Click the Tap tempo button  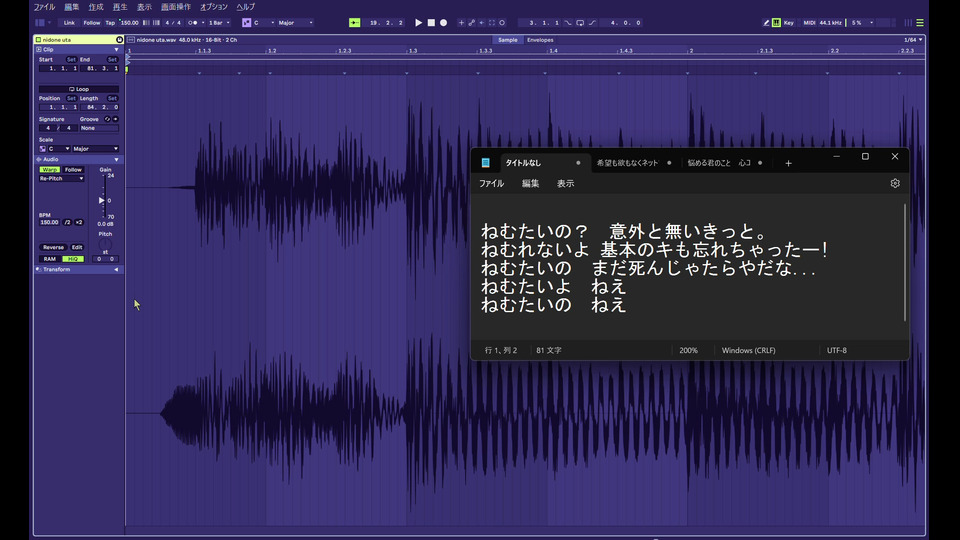click(x=110, y=22)
